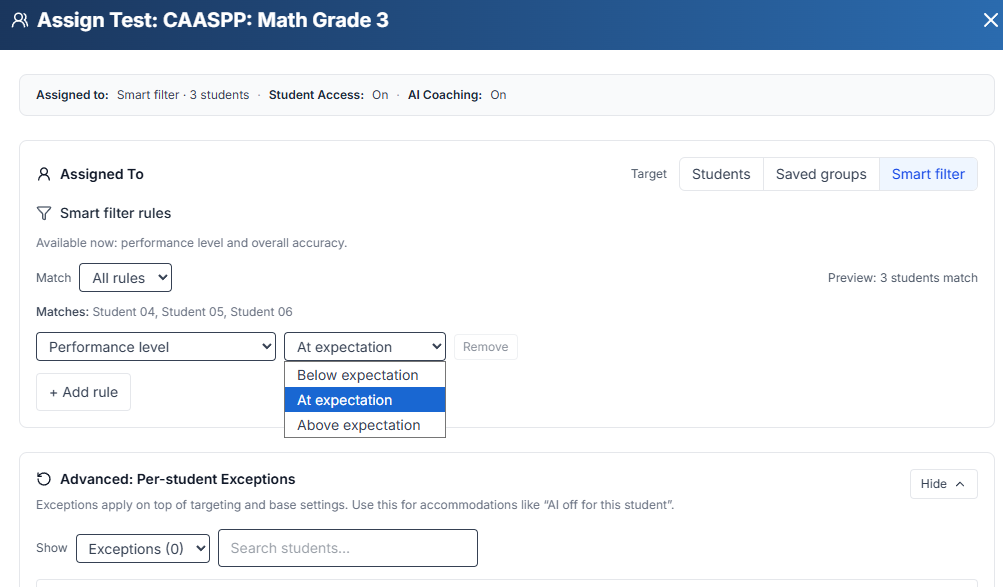Click the AI Coaching: On summary text

click(x=457, y=95)
